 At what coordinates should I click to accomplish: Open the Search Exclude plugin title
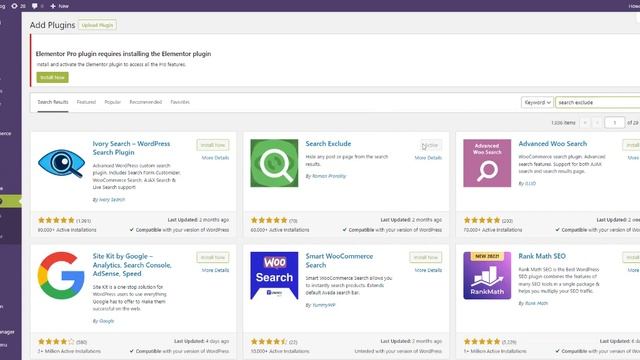point(328,144)
